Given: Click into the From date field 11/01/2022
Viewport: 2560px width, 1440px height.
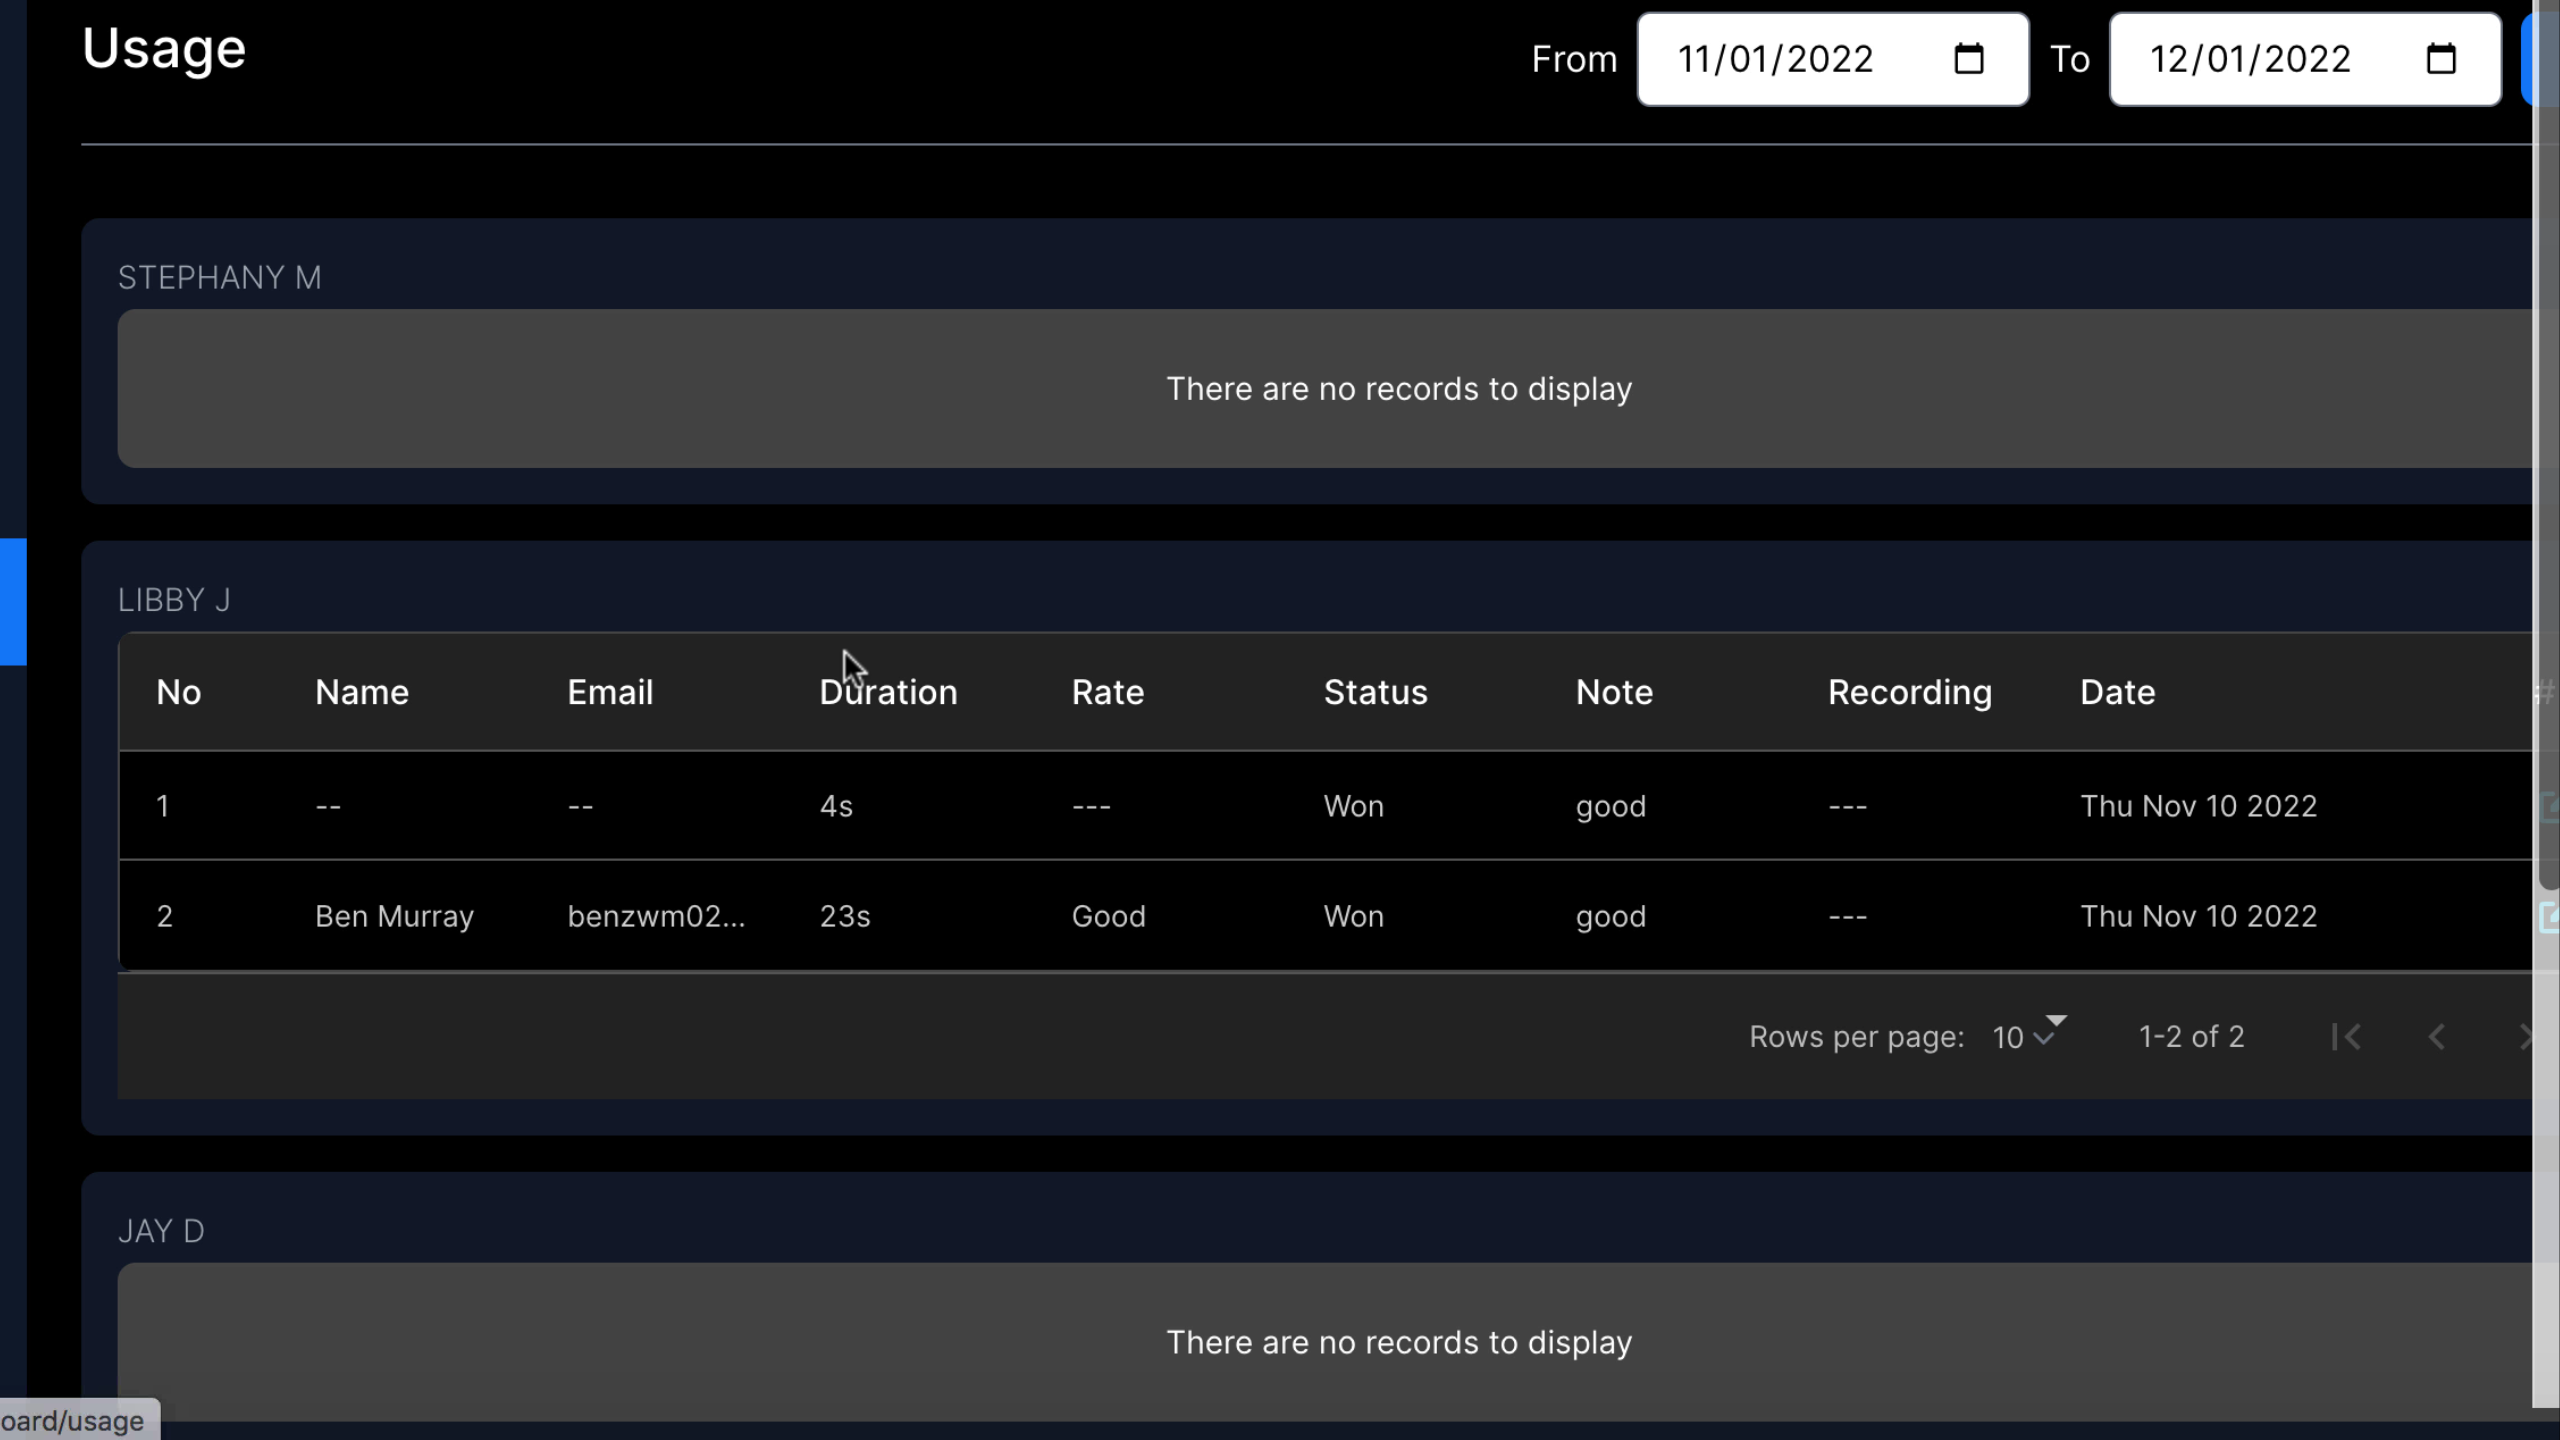Looking at the screenshot, I should pos(1775,59).
